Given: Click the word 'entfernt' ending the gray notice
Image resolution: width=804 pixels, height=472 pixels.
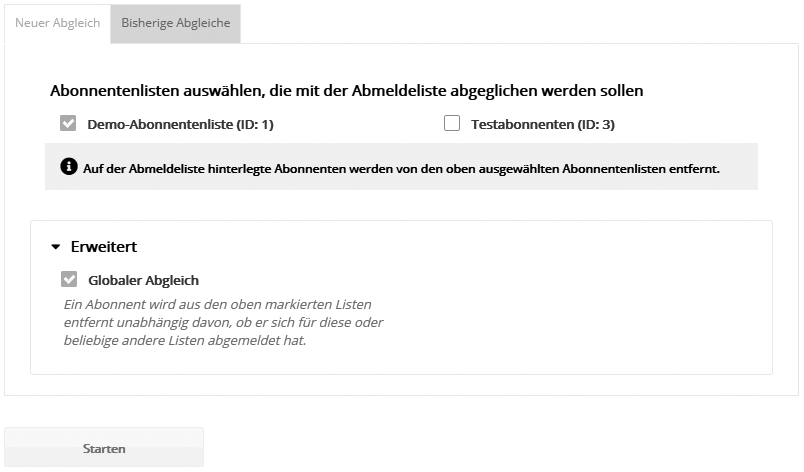Looking at the screenshot, I should [x=695, y=168].
